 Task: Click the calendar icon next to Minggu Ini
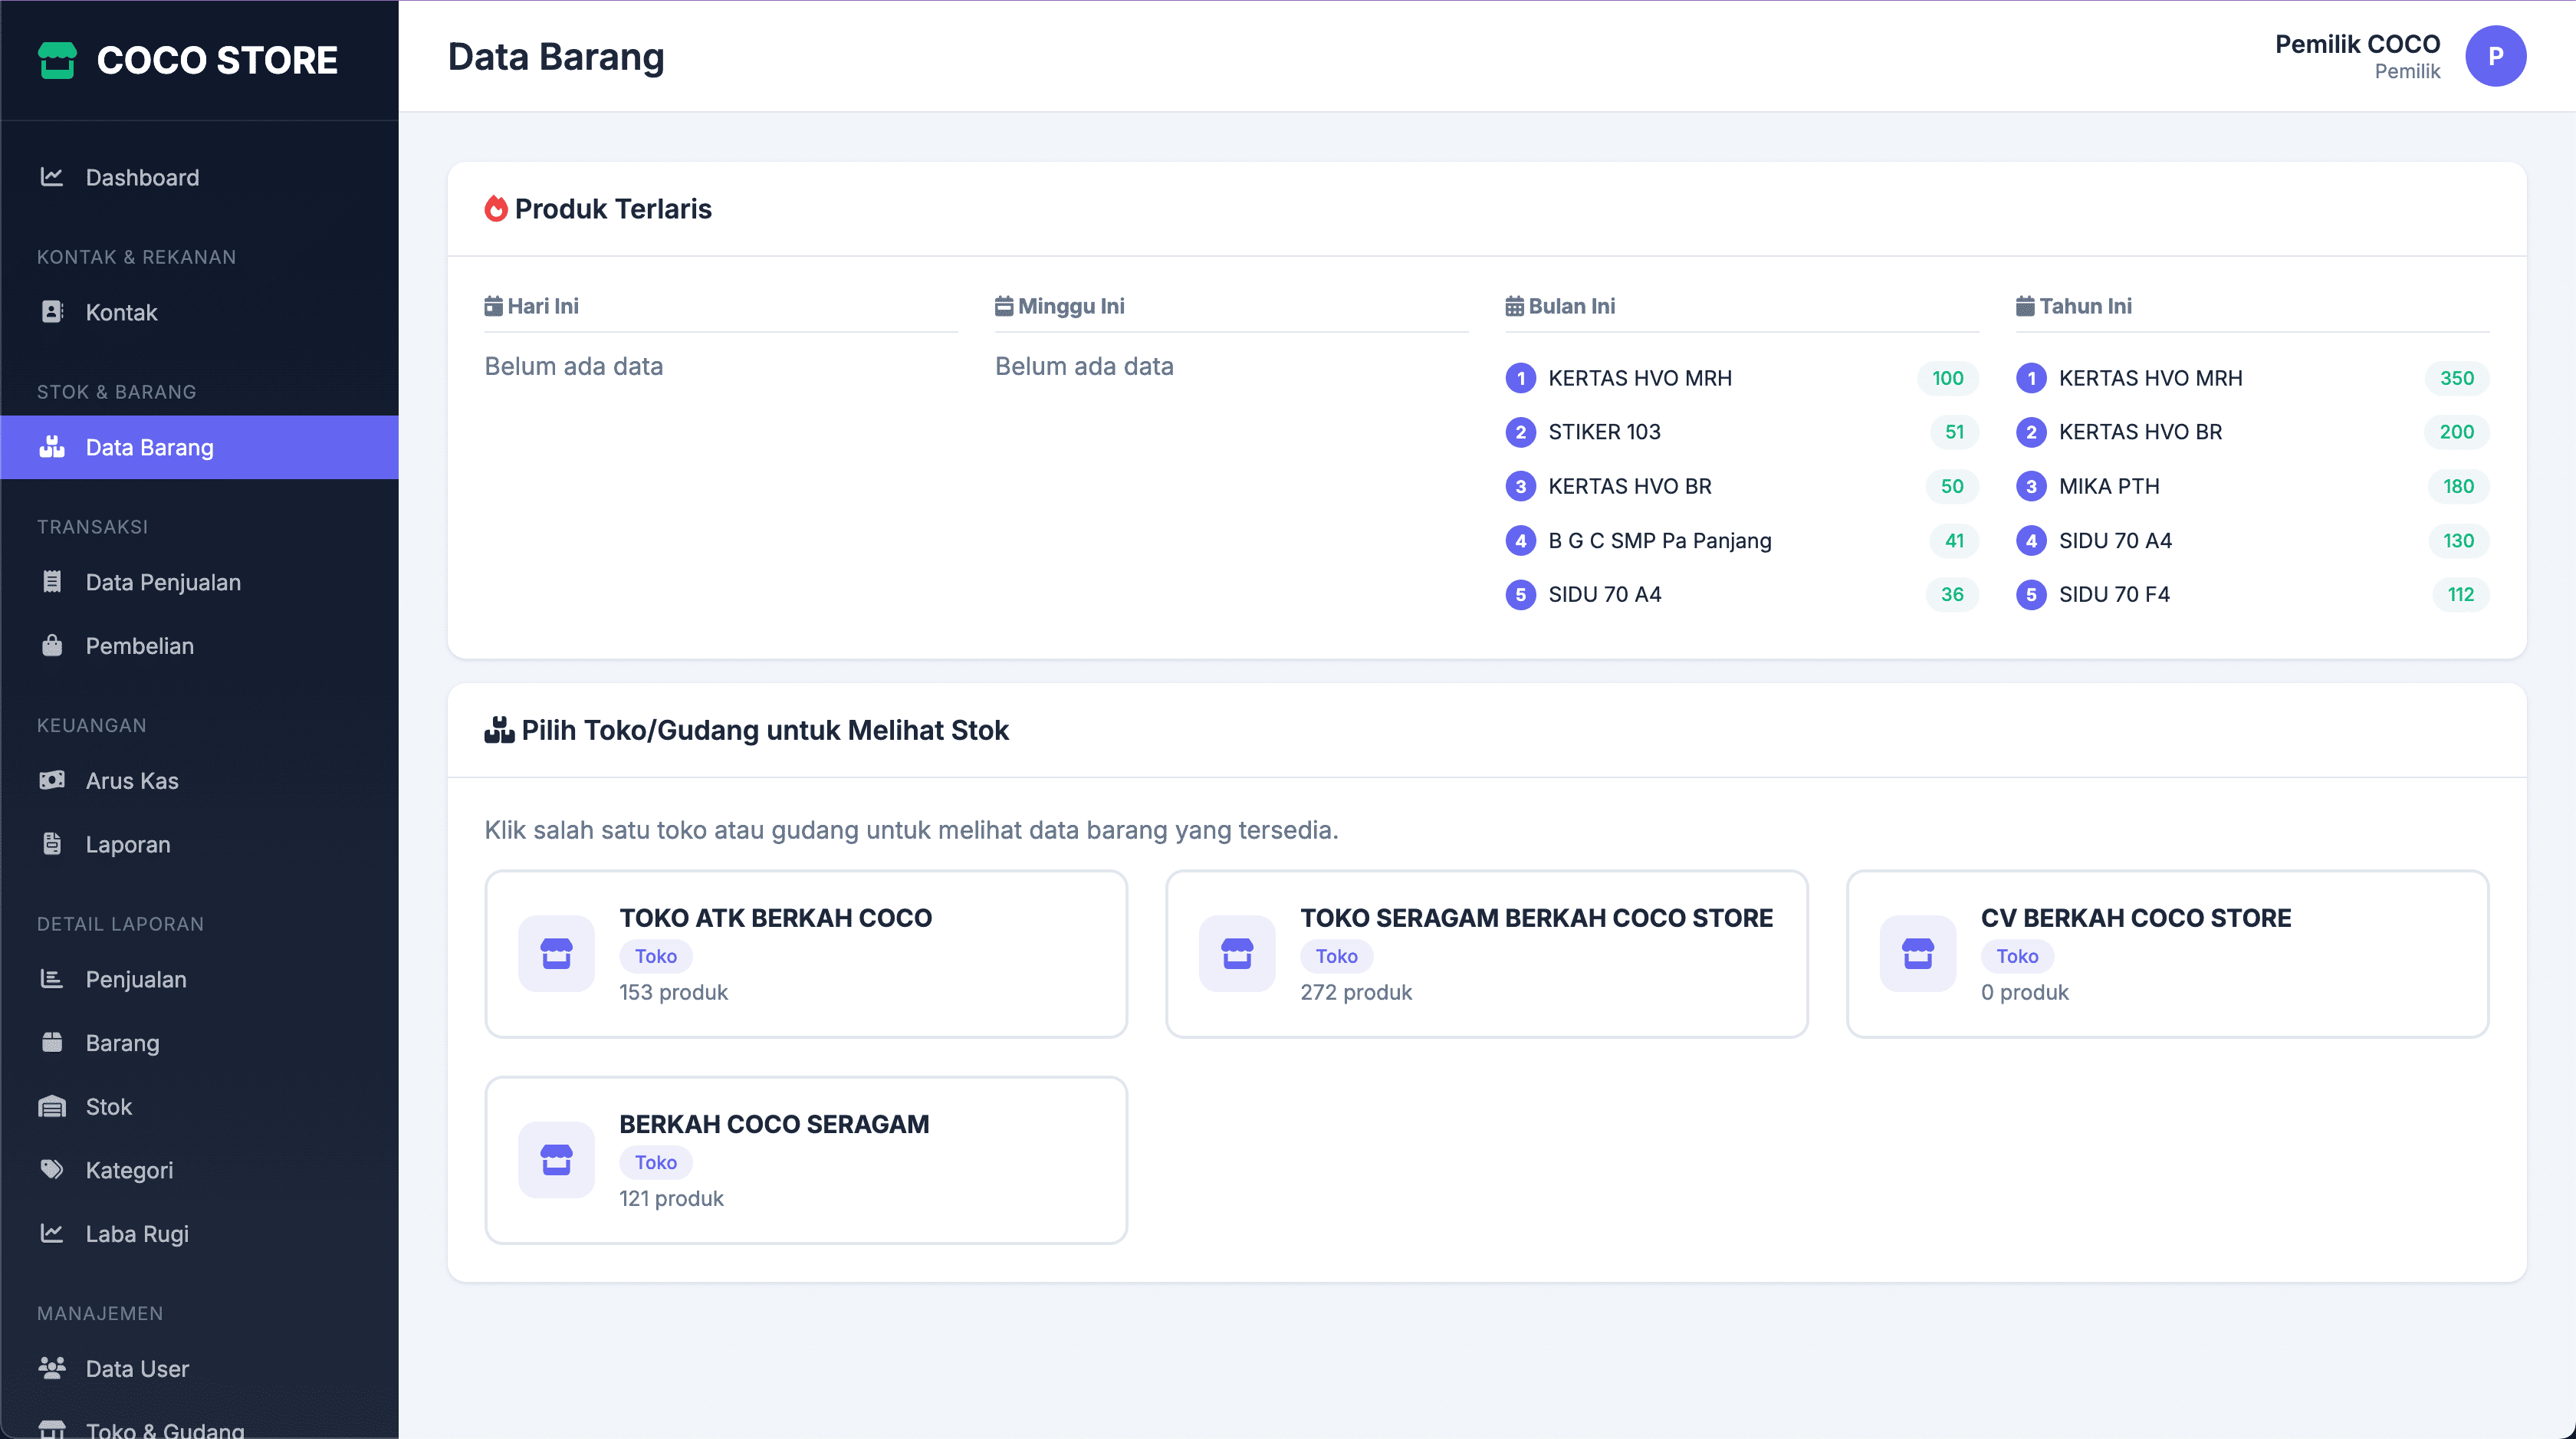tap(1004, 306)
